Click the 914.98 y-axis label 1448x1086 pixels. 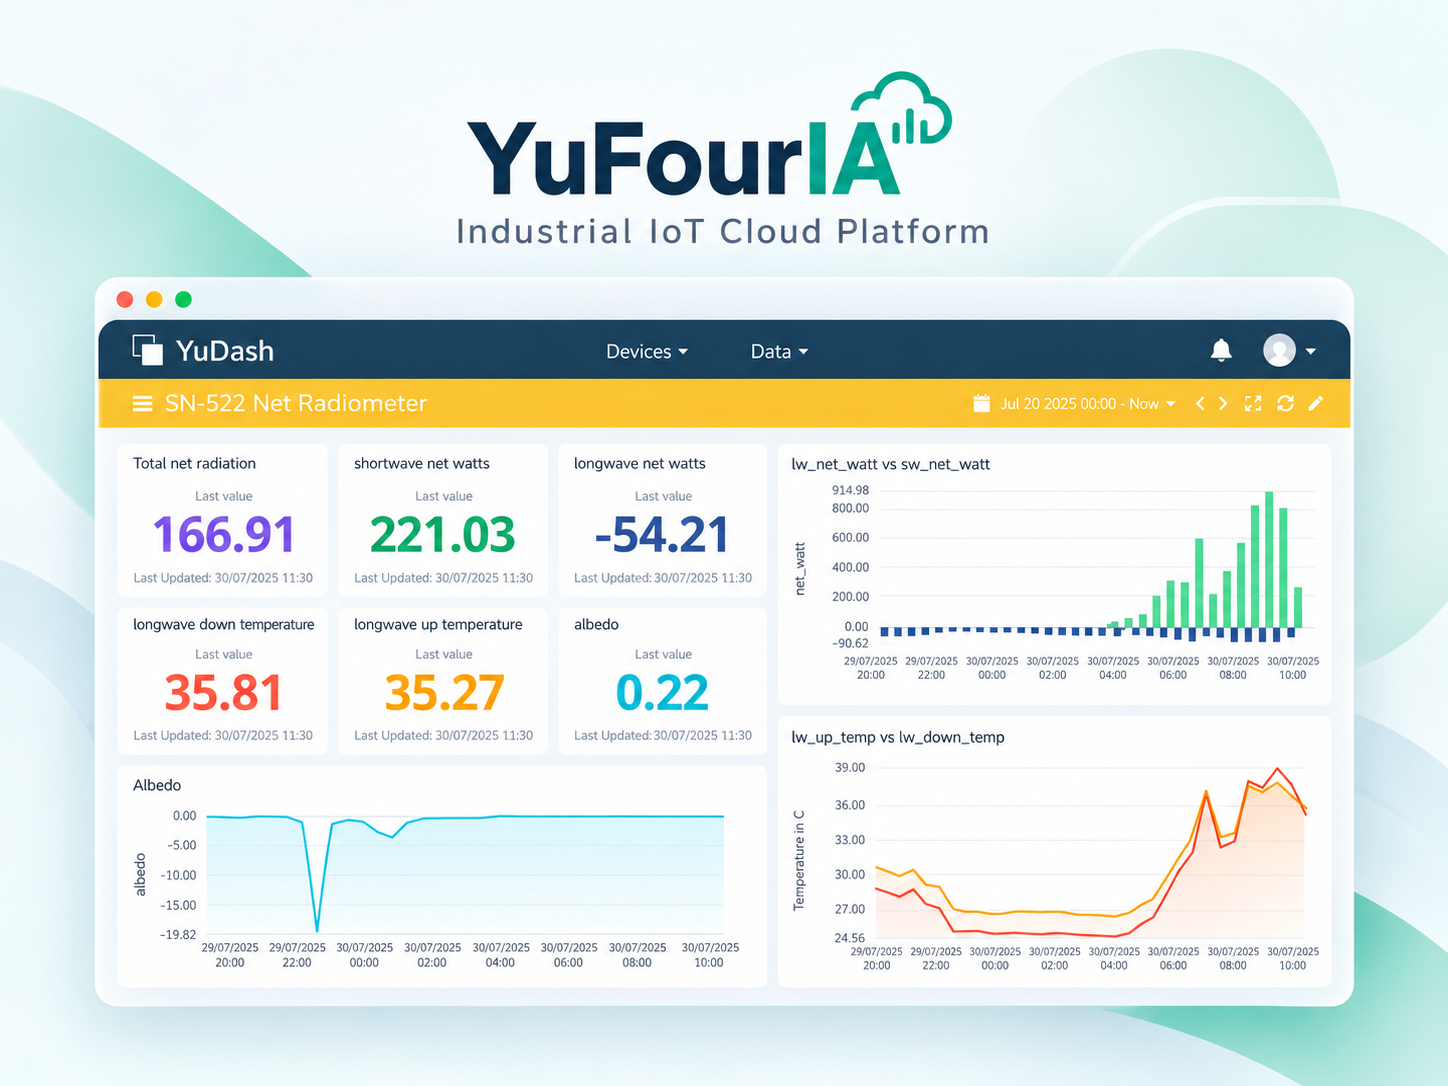pos(850,490)
